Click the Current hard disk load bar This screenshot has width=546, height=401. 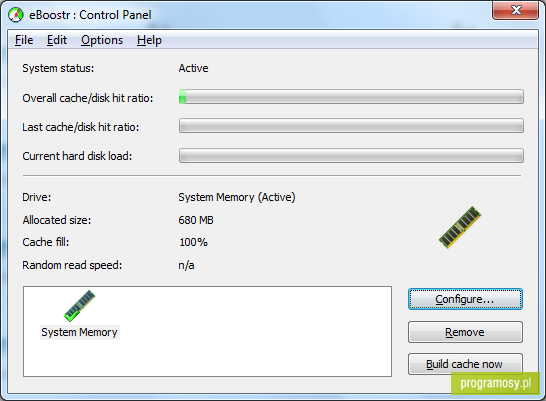(x=351, y=156)
